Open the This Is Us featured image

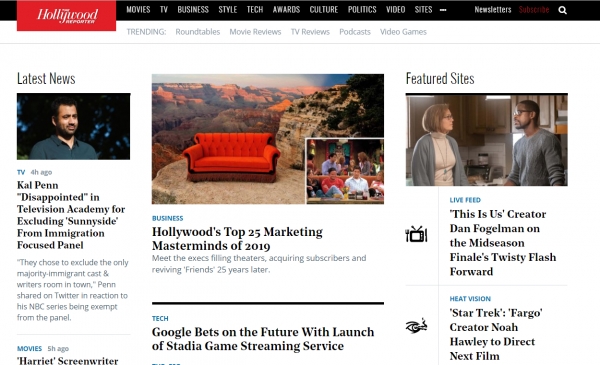(487, 140)
